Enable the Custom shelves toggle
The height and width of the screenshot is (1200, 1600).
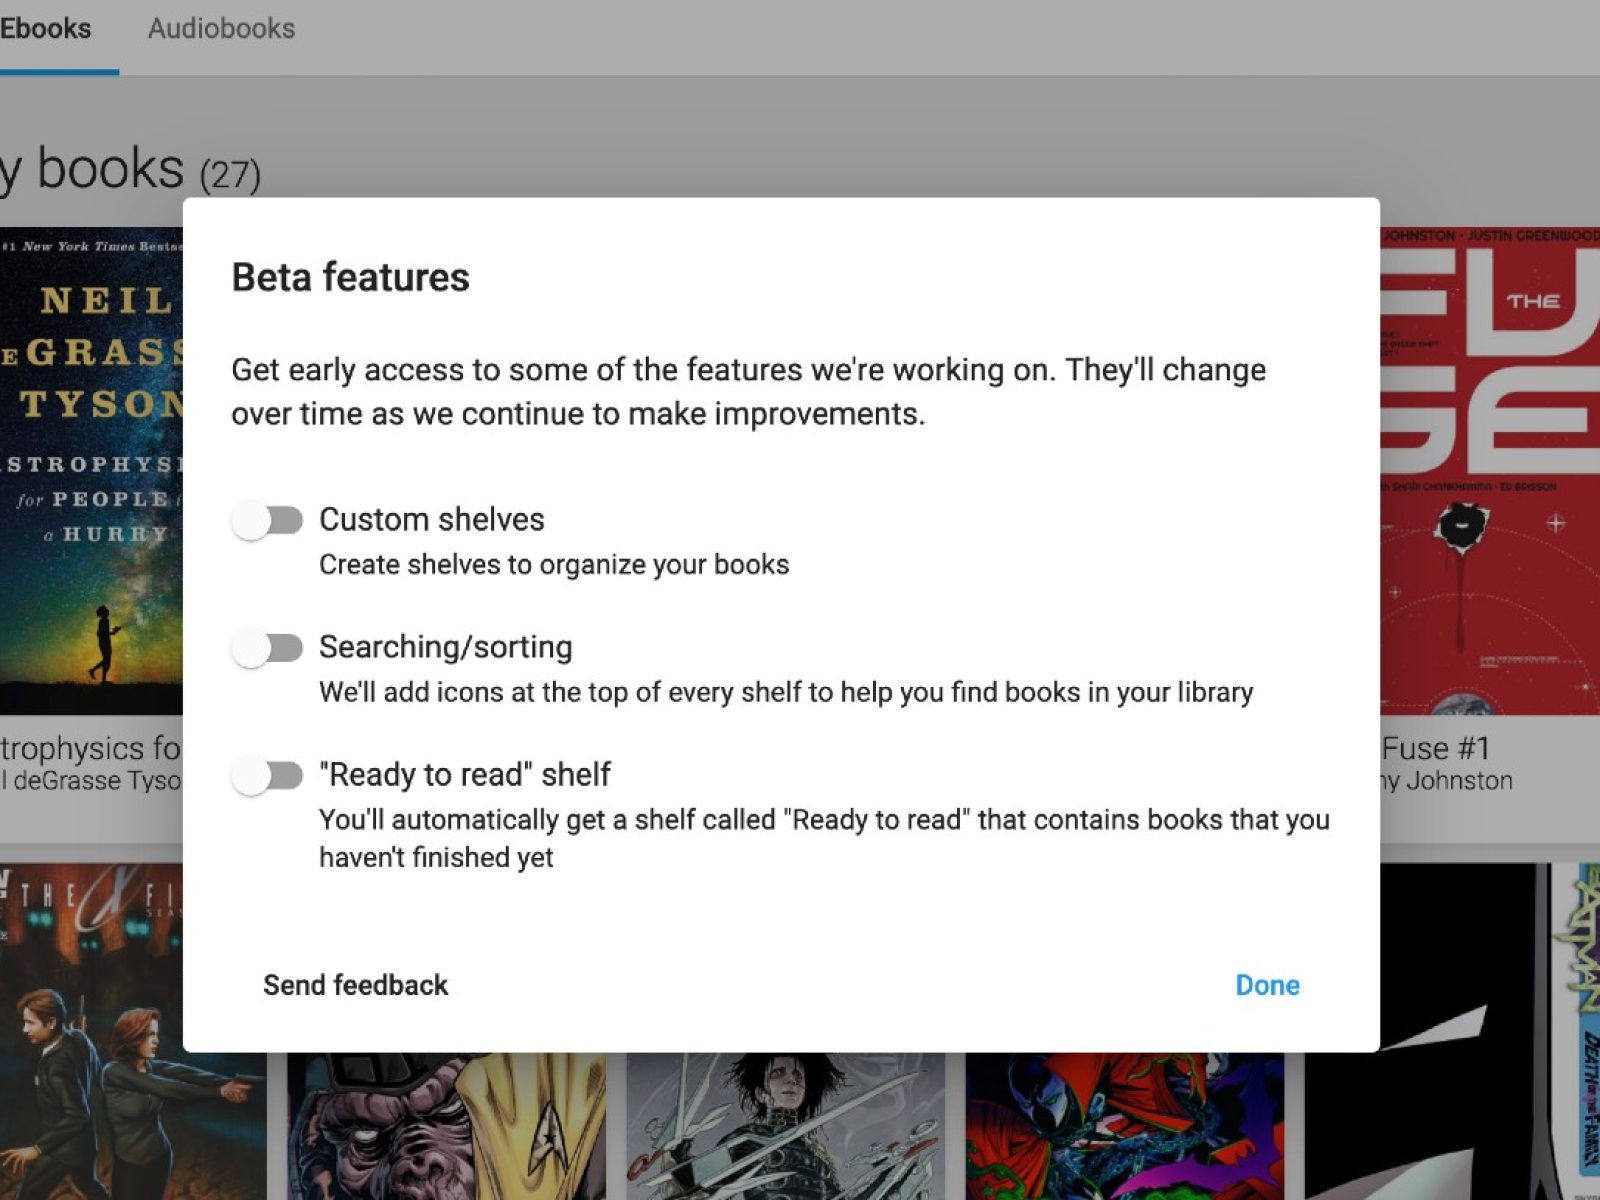pyautogui.click(x=267, y=520)
